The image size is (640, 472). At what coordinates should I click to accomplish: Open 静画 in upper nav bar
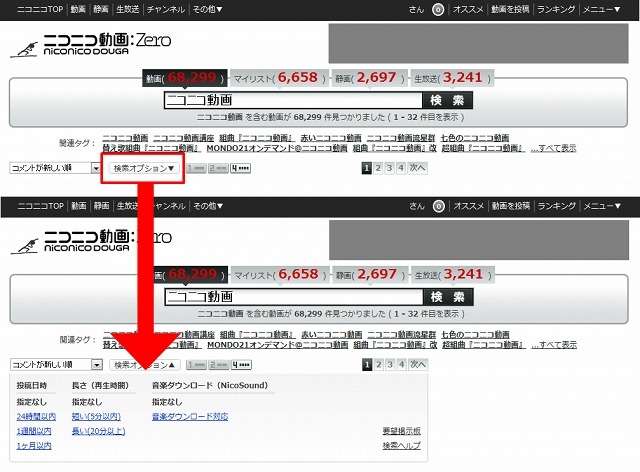[100, 9]
